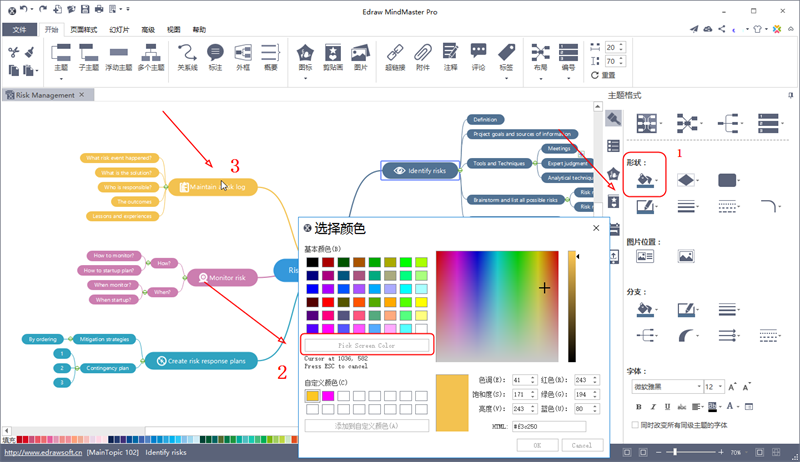Select the format painter brush
The width and height of the screenshot is (800, 462).
pos(30,52)
